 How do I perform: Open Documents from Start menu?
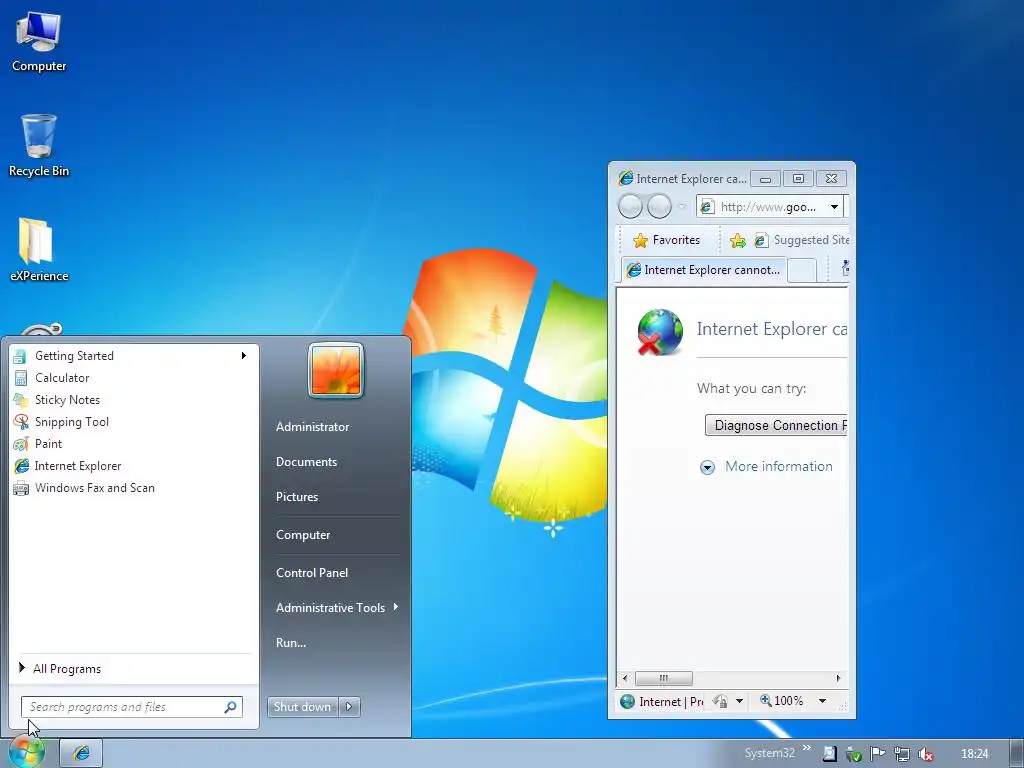(x=306, y=462)
